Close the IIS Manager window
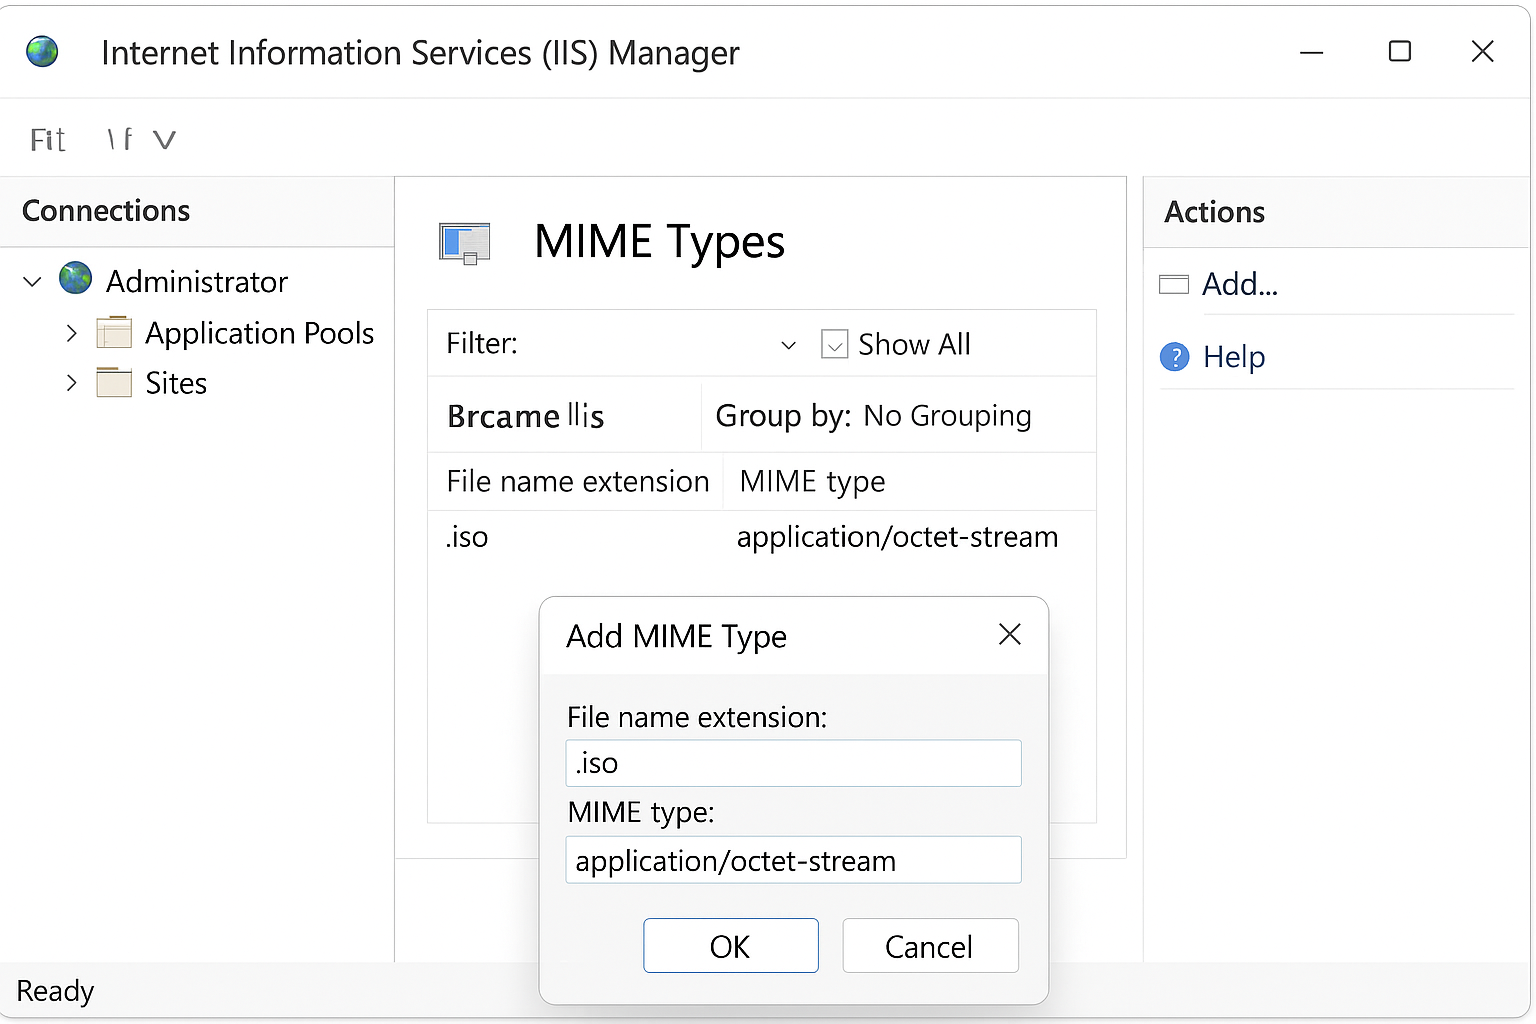1536x1024 pixels. pyautogui.click(x=1483, y=51)
